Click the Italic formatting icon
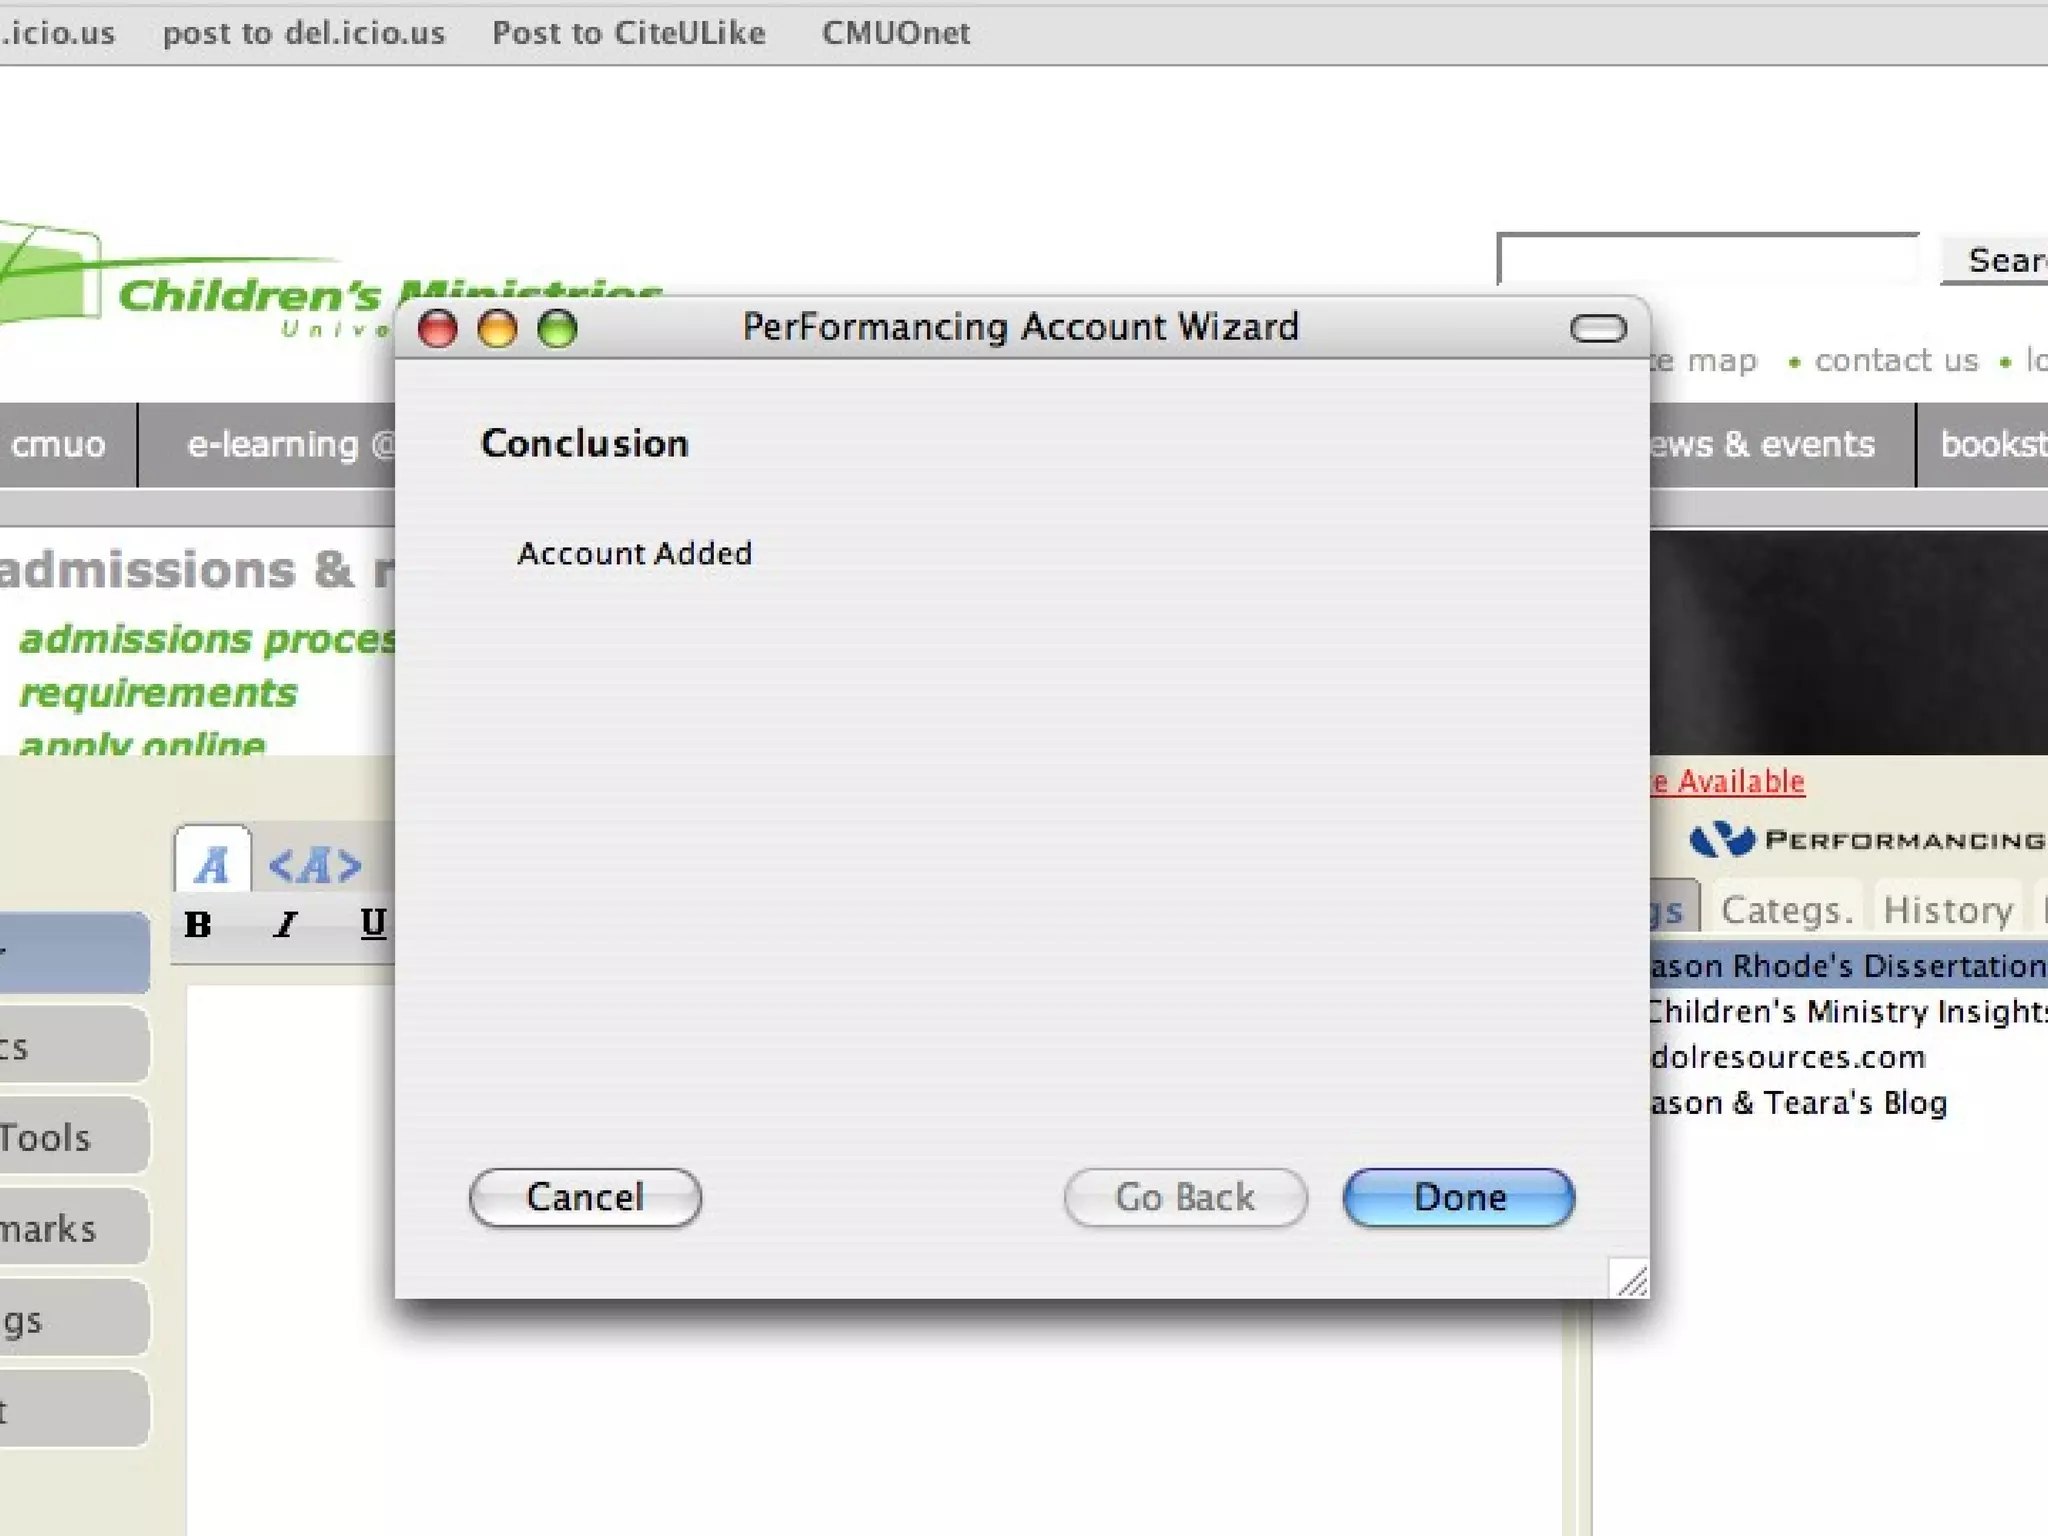 (x=286, y=925)
